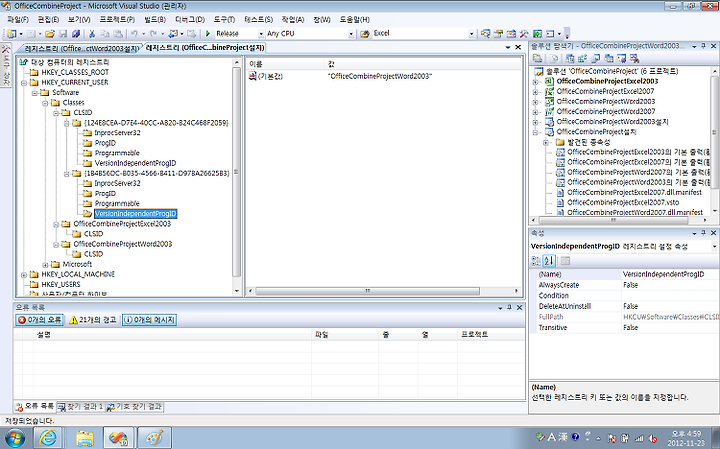The height and width of the screenshot is (449, 720).
Task: Click the Find in Files icon beside Excel box
Action: pyautogui.click(x=365, y=34)
